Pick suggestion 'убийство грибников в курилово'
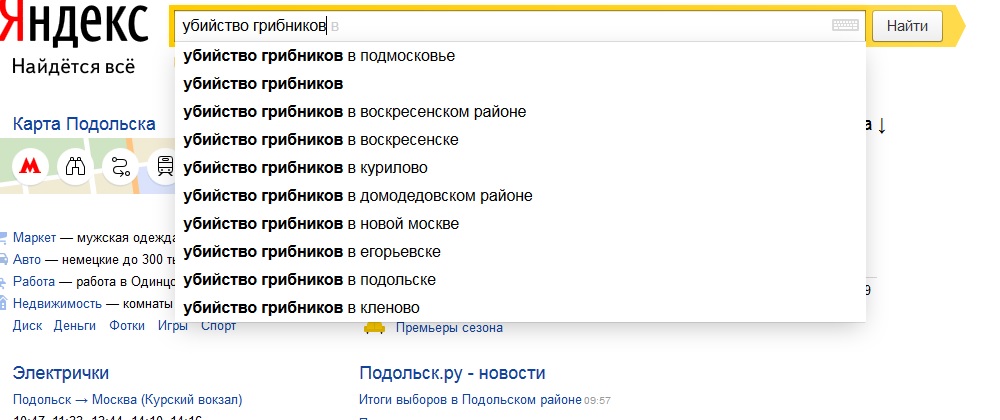 [x=305, y=167]
